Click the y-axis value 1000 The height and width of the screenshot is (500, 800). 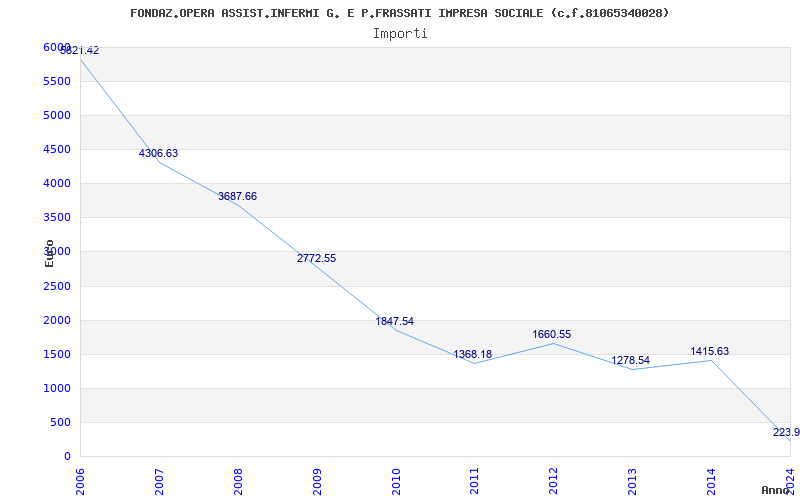pyautogui.click(x=57, y=389)
